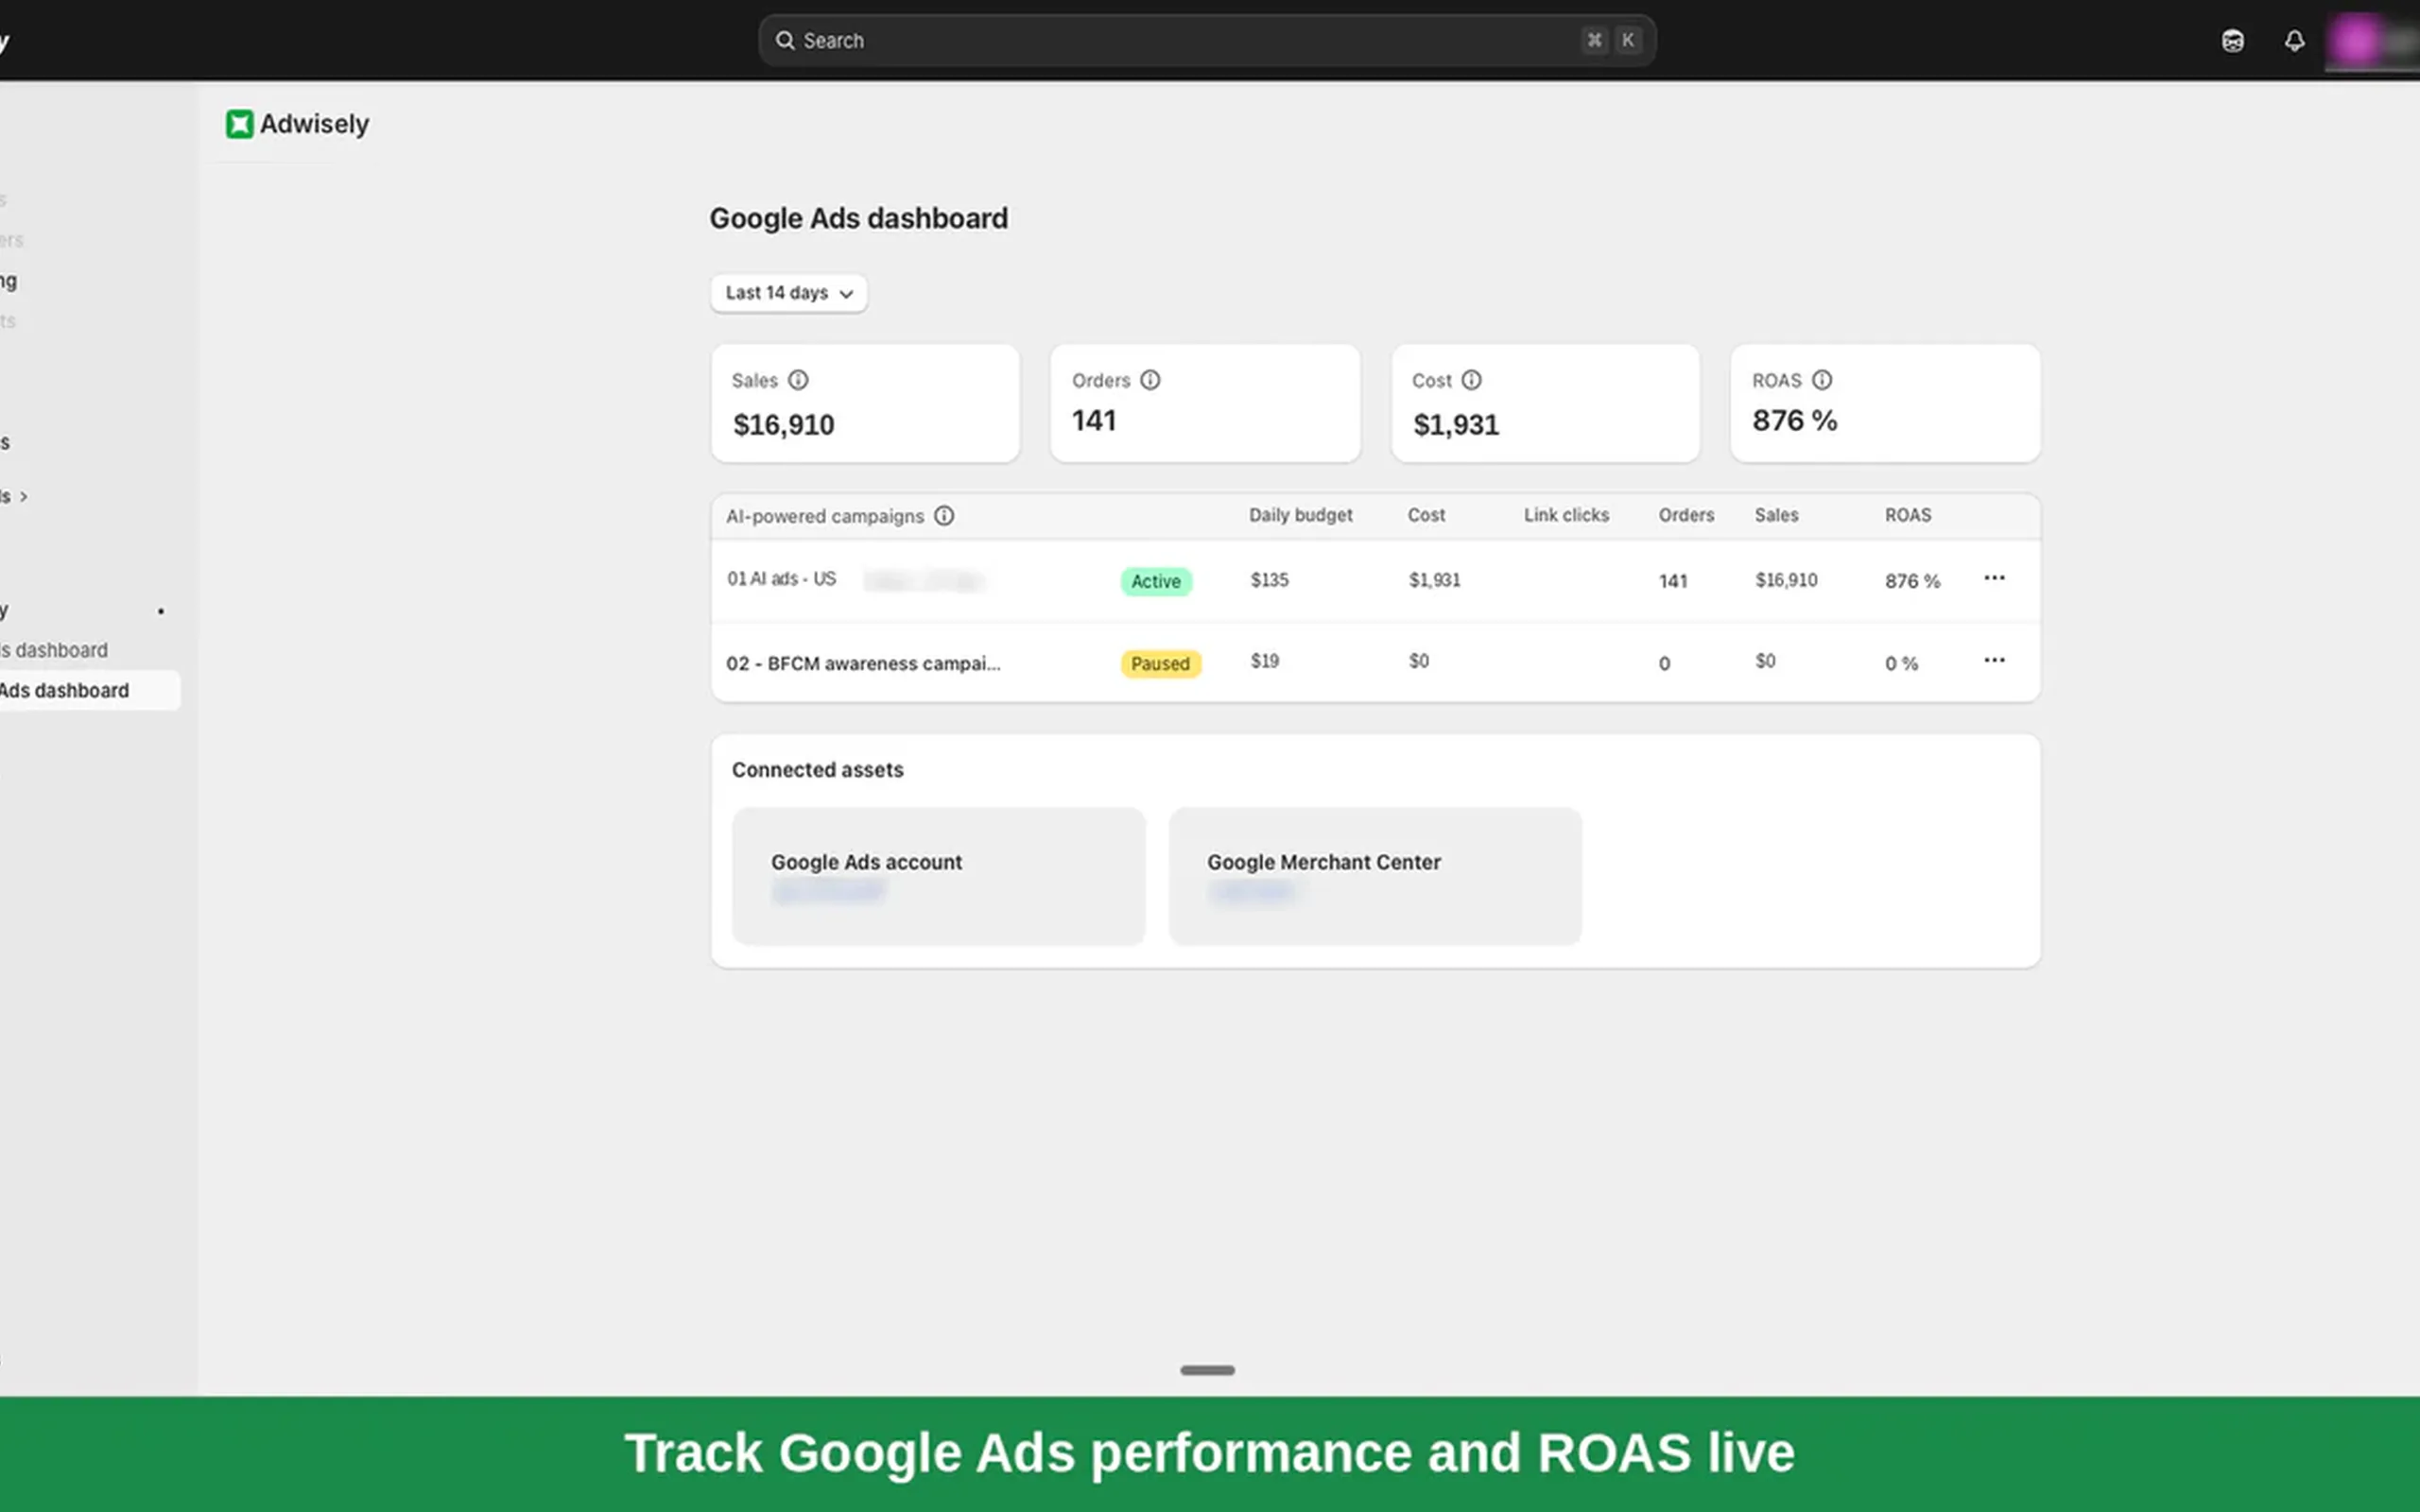
Task: Open the Sidekick assistant icon in top bar
Action: click(x=2232, y=41)
